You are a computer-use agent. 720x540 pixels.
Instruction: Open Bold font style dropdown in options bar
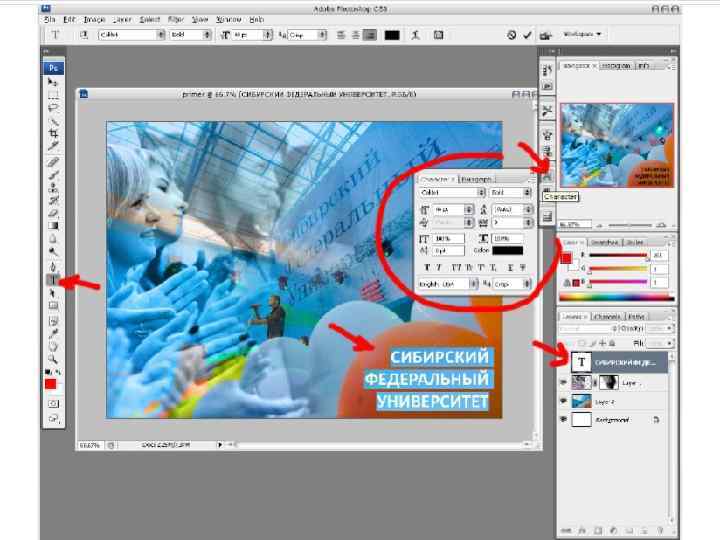click(x=207, y=34)
